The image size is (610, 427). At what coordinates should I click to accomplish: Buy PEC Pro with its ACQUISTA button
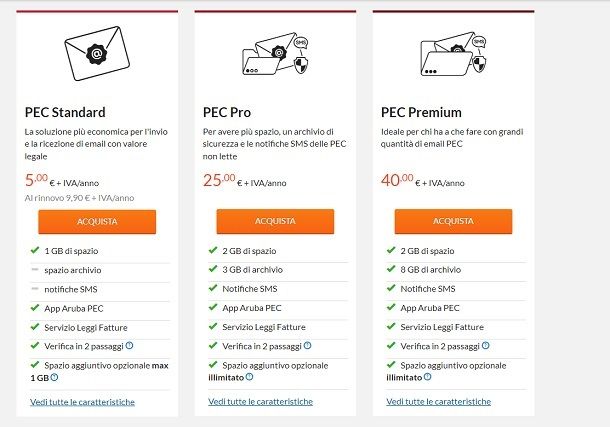click(x=275, y=221)
